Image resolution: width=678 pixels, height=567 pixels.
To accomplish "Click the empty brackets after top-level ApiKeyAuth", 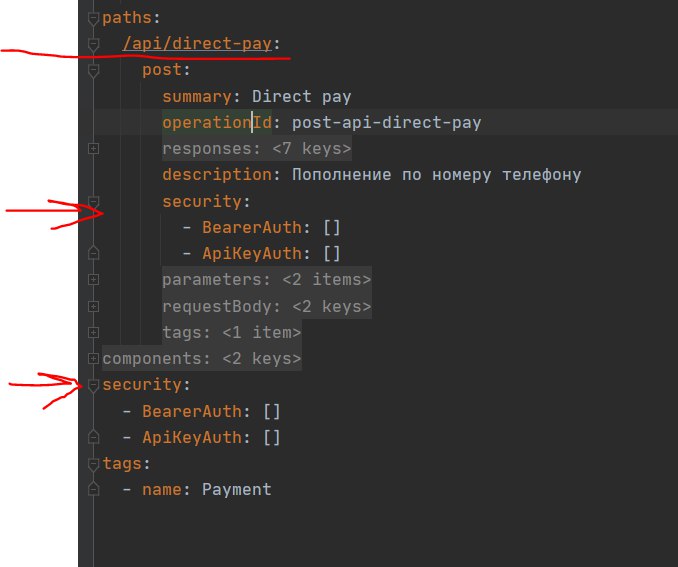I will click(272, 437).
